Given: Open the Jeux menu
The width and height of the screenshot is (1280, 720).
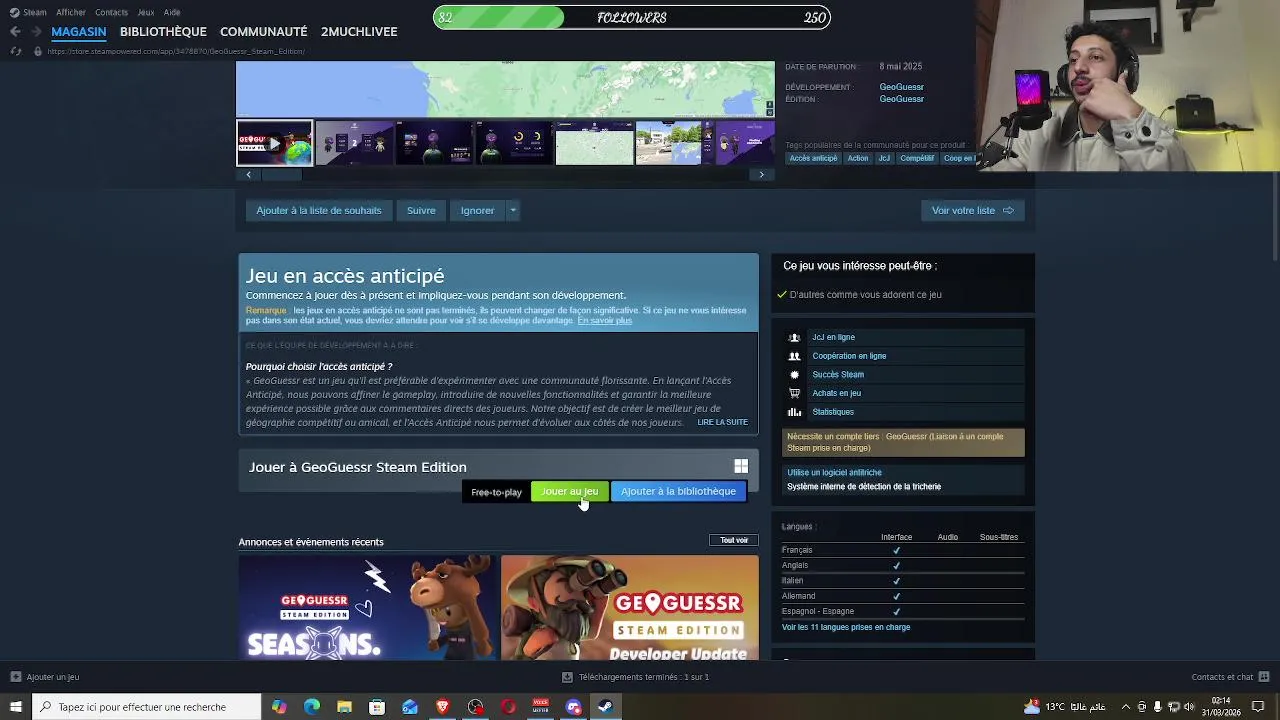Looking at the screenshot, I should pos(145,12).
